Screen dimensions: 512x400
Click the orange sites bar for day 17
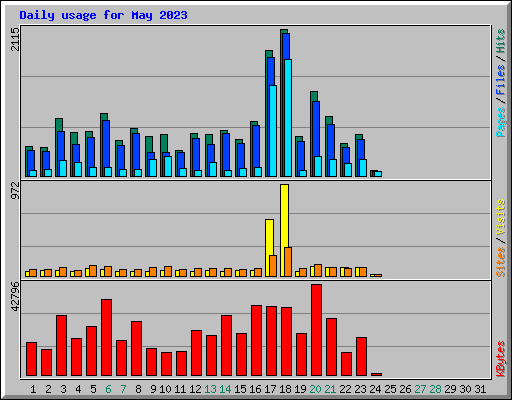point(273,266)
